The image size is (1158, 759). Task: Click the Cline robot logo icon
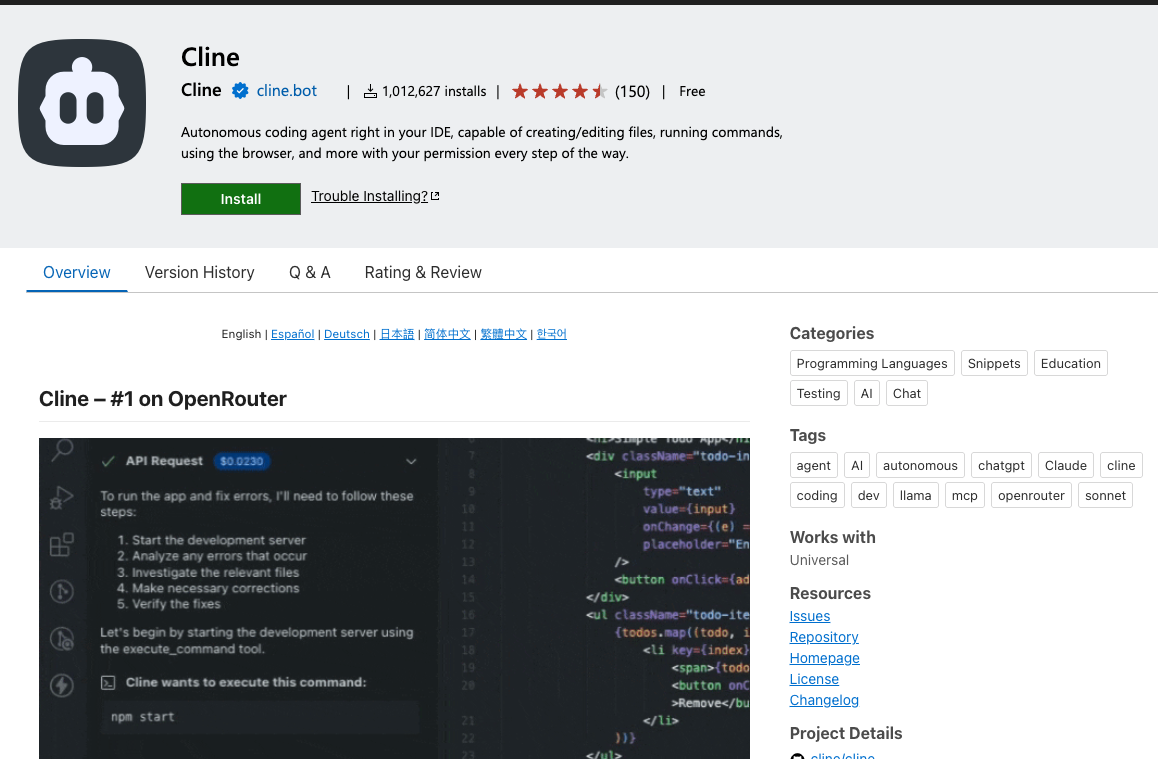pos(82,103)
